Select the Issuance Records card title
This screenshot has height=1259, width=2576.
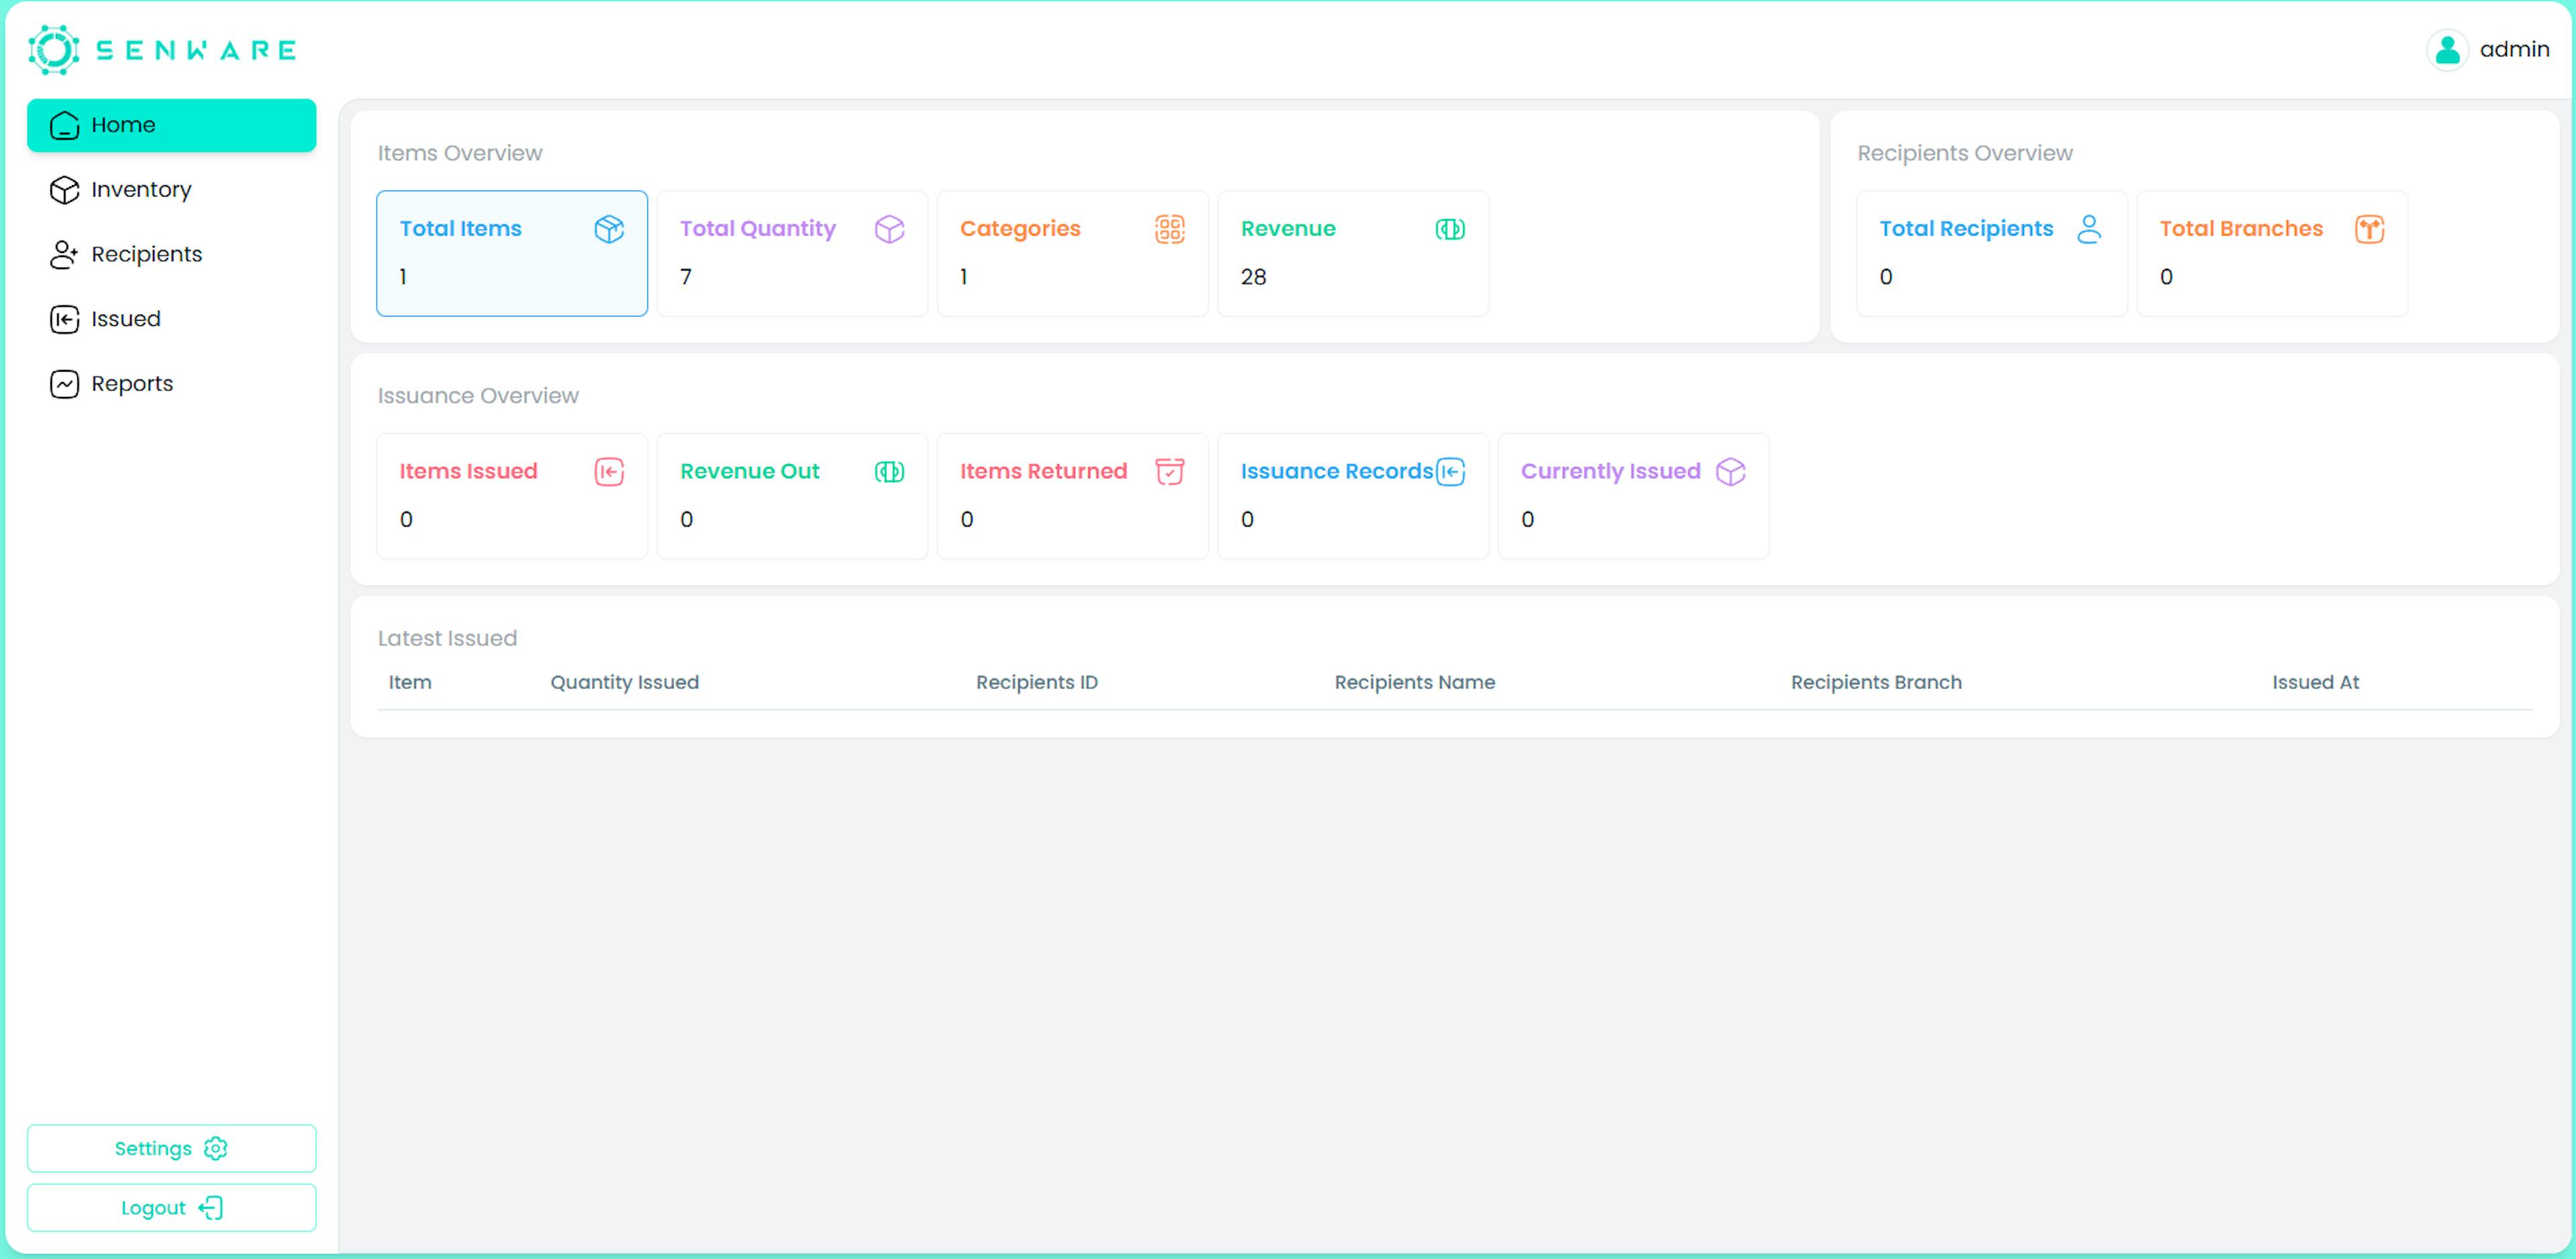pyautogui.click(x=1337, y=472)
